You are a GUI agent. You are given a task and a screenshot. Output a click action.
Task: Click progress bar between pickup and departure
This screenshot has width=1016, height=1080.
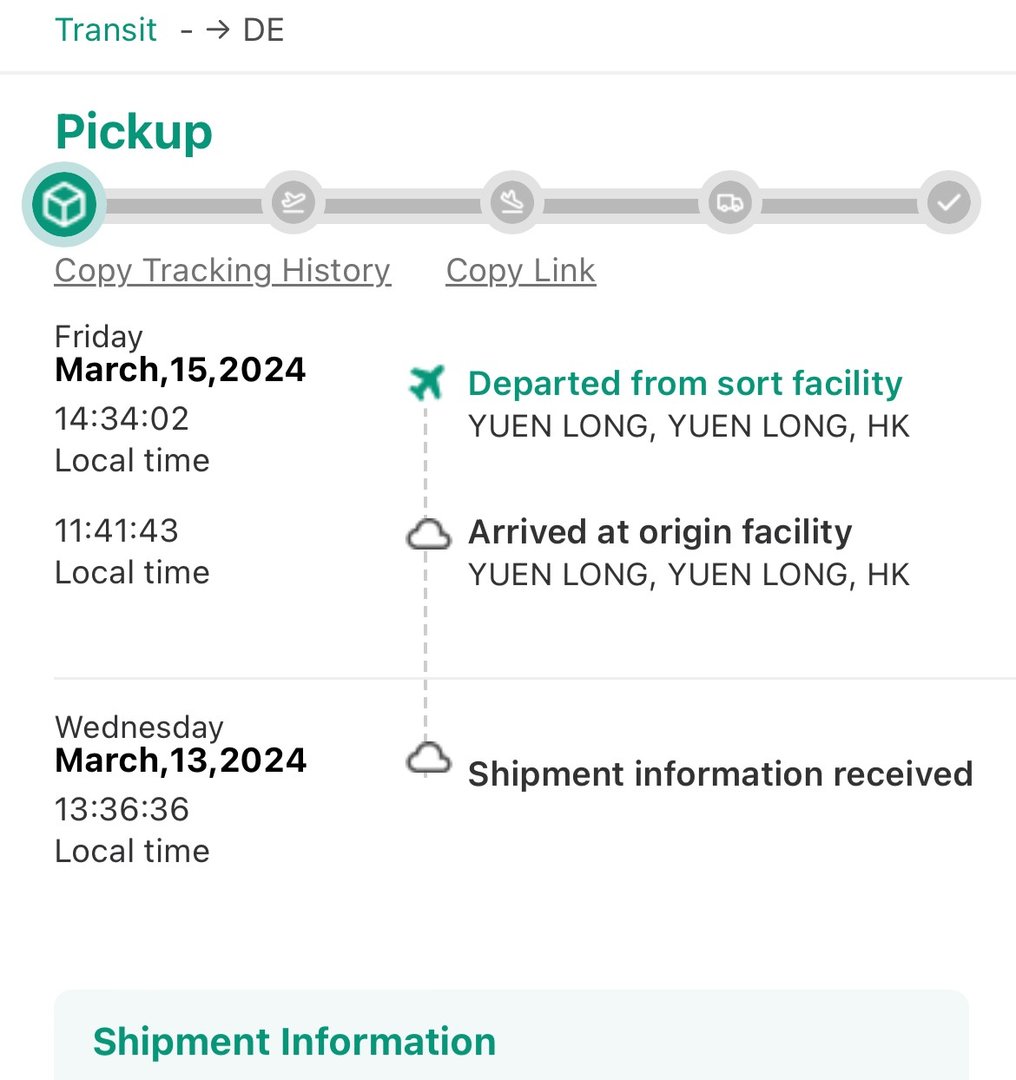pos(180,206)
